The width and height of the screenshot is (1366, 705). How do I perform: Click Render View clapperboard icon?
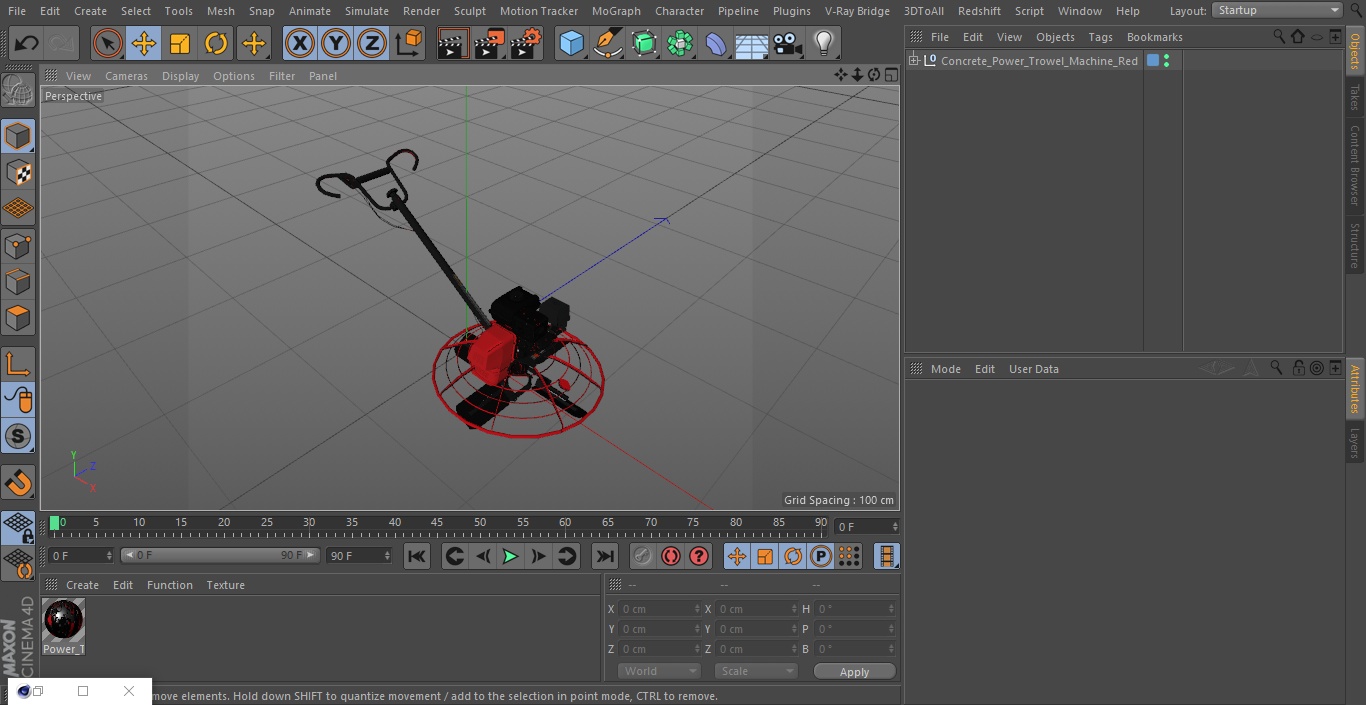(453, 43)
